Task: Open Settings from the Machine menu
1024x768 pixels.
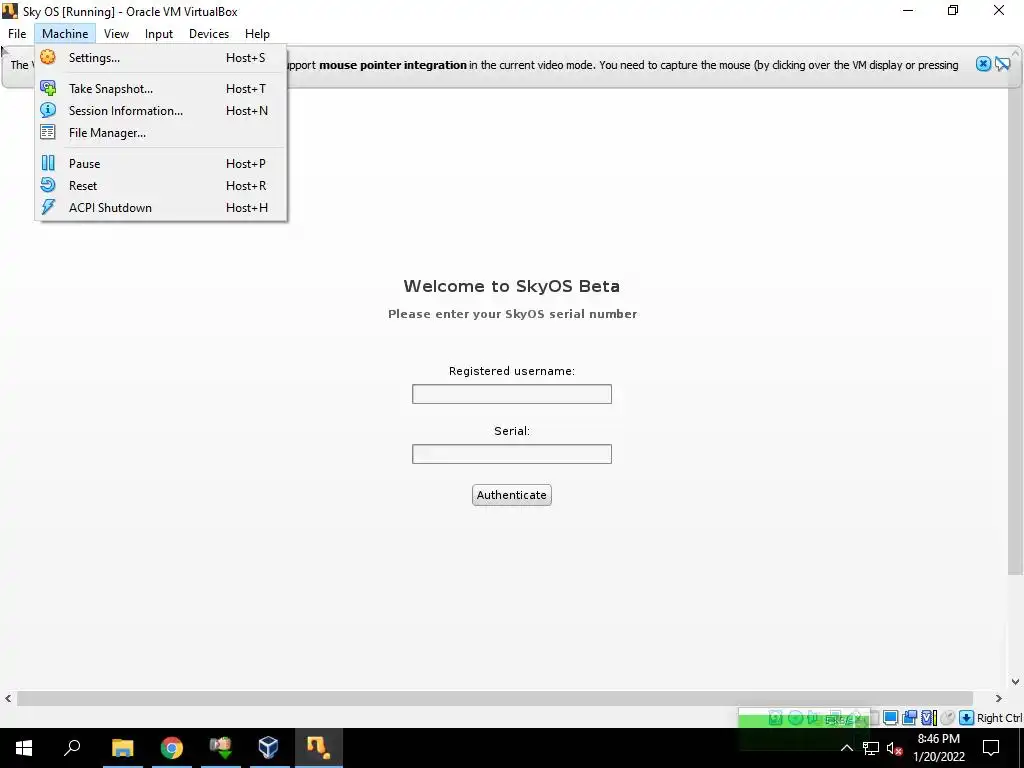Action: [161, 57]
